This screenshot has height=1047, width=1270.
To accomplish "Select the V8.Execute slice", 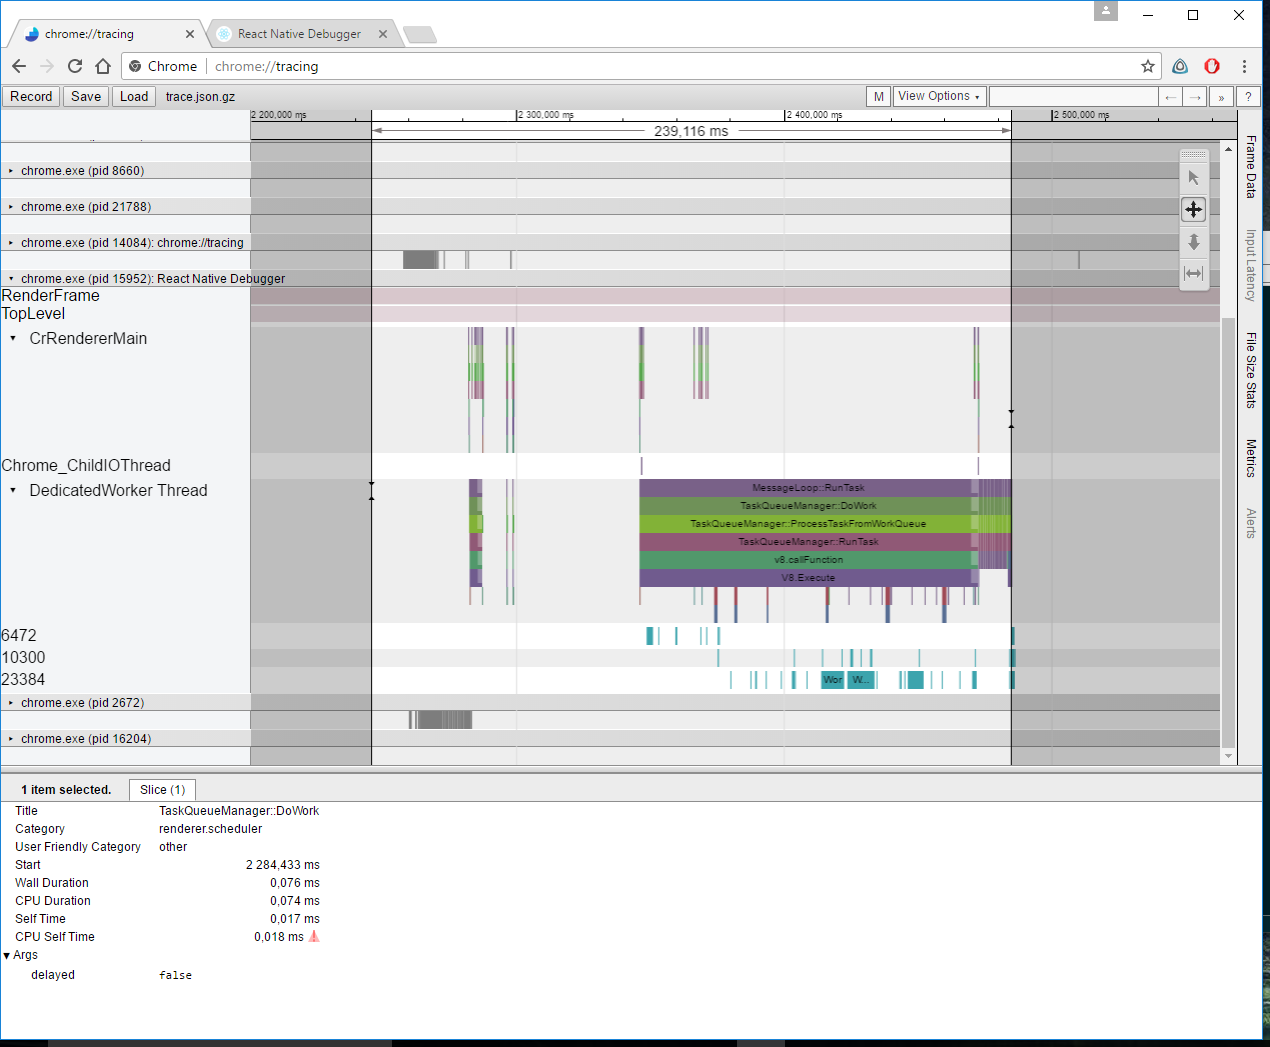I will tap(808, 578).
